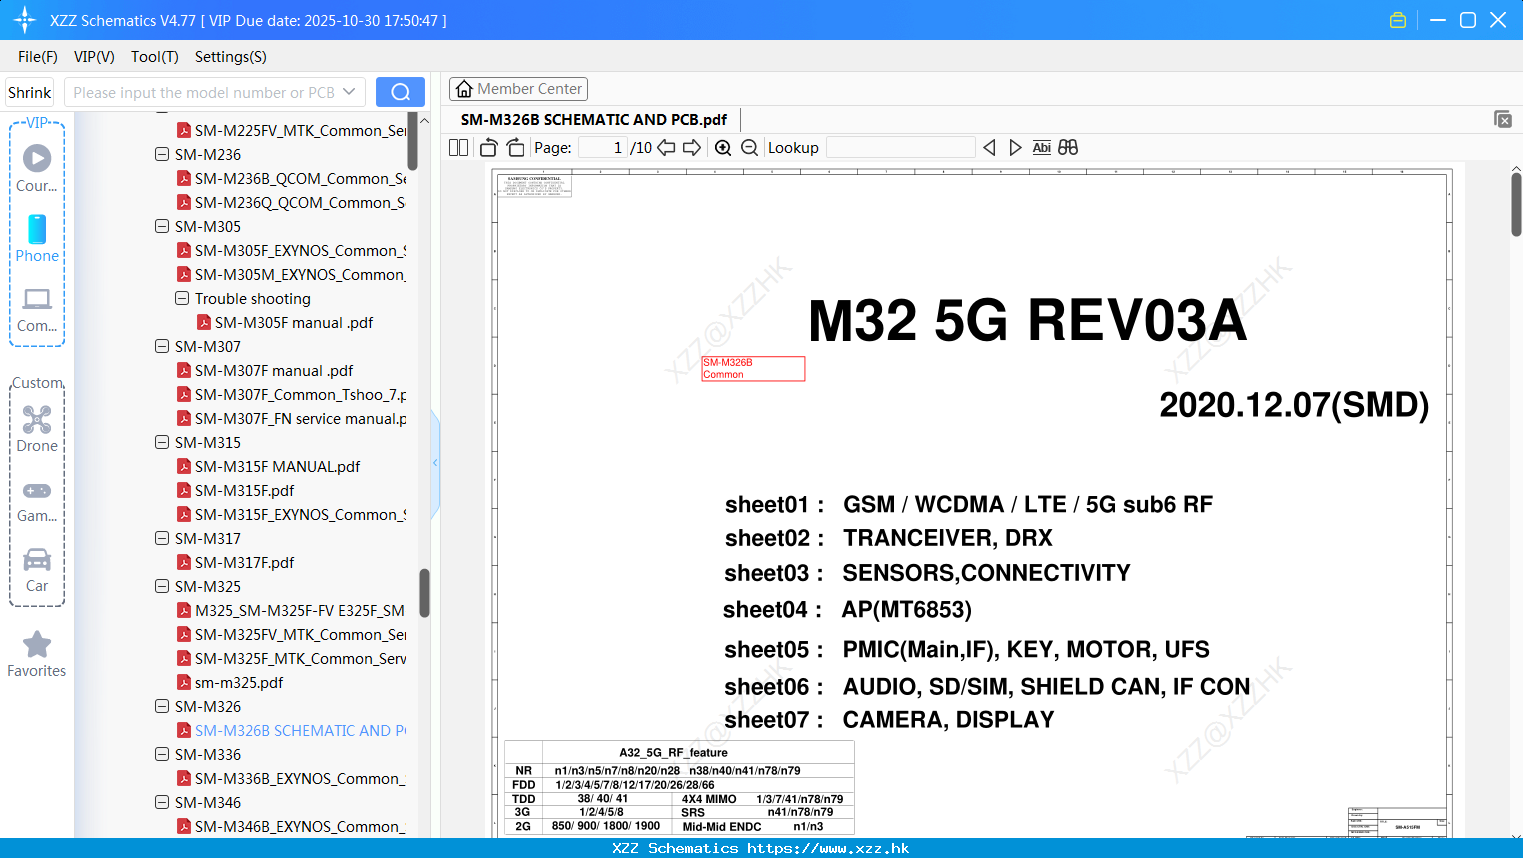Open the Game console category
Image resolution: width=1523 pixels, height=858 pixels.
[37, 500]
